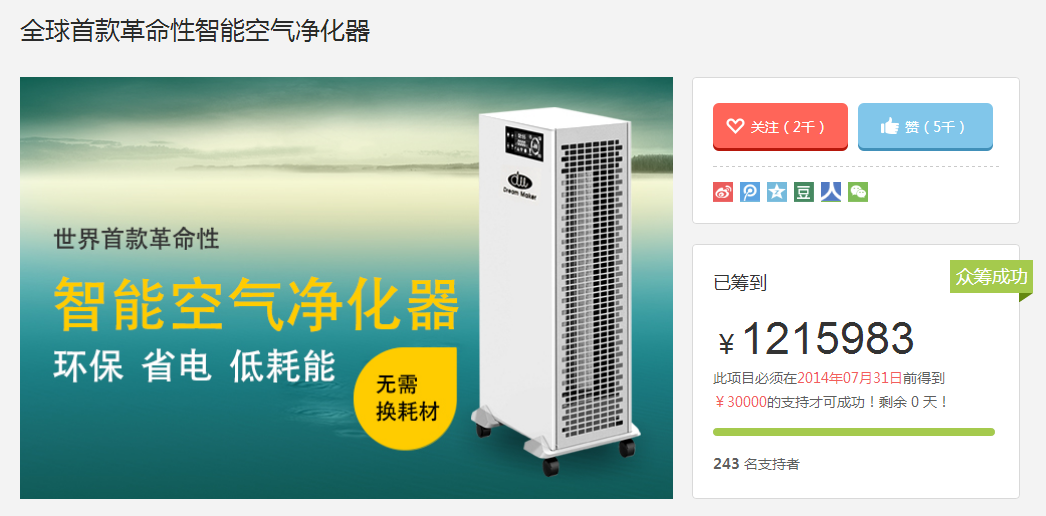Screen dimensions: 1046x516
Task: Click the deadline date 2014年07月31日
Action: pyautogui.click(x=849, y=379)
